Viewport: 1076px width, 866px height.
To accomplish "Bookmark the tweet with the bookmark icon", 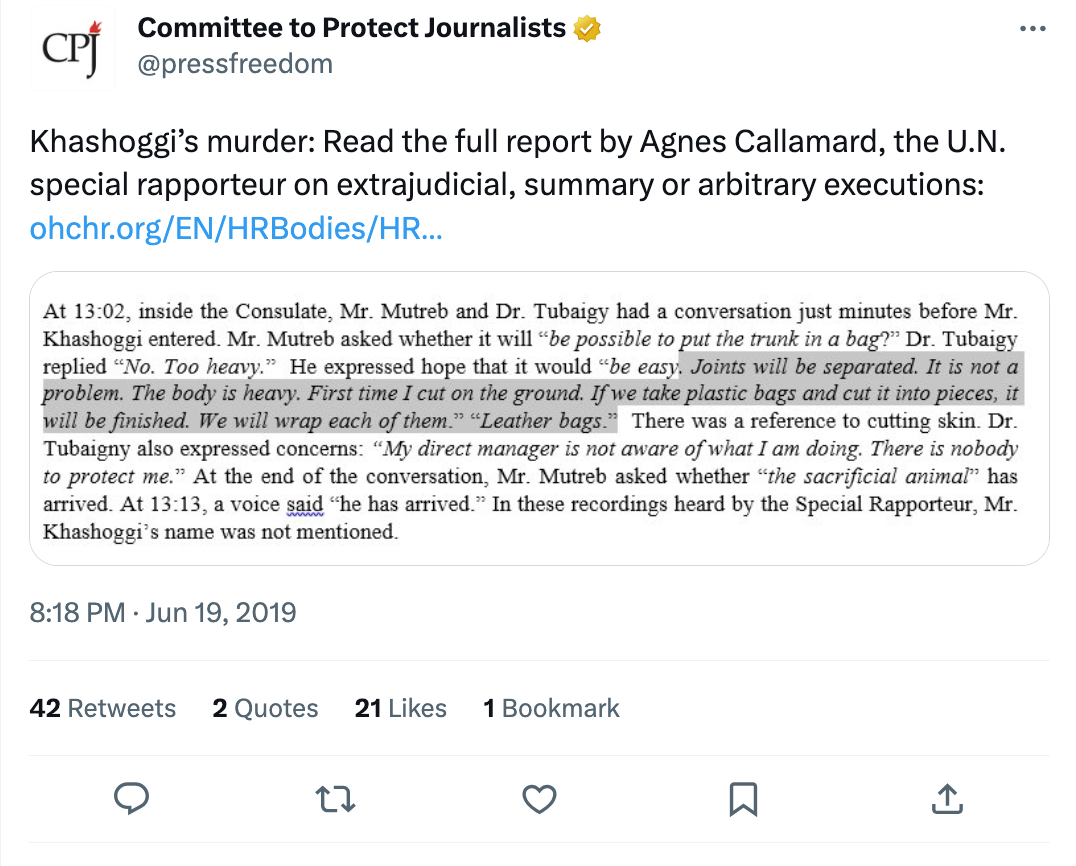I will pyautogui.click(x=743, y=799).
